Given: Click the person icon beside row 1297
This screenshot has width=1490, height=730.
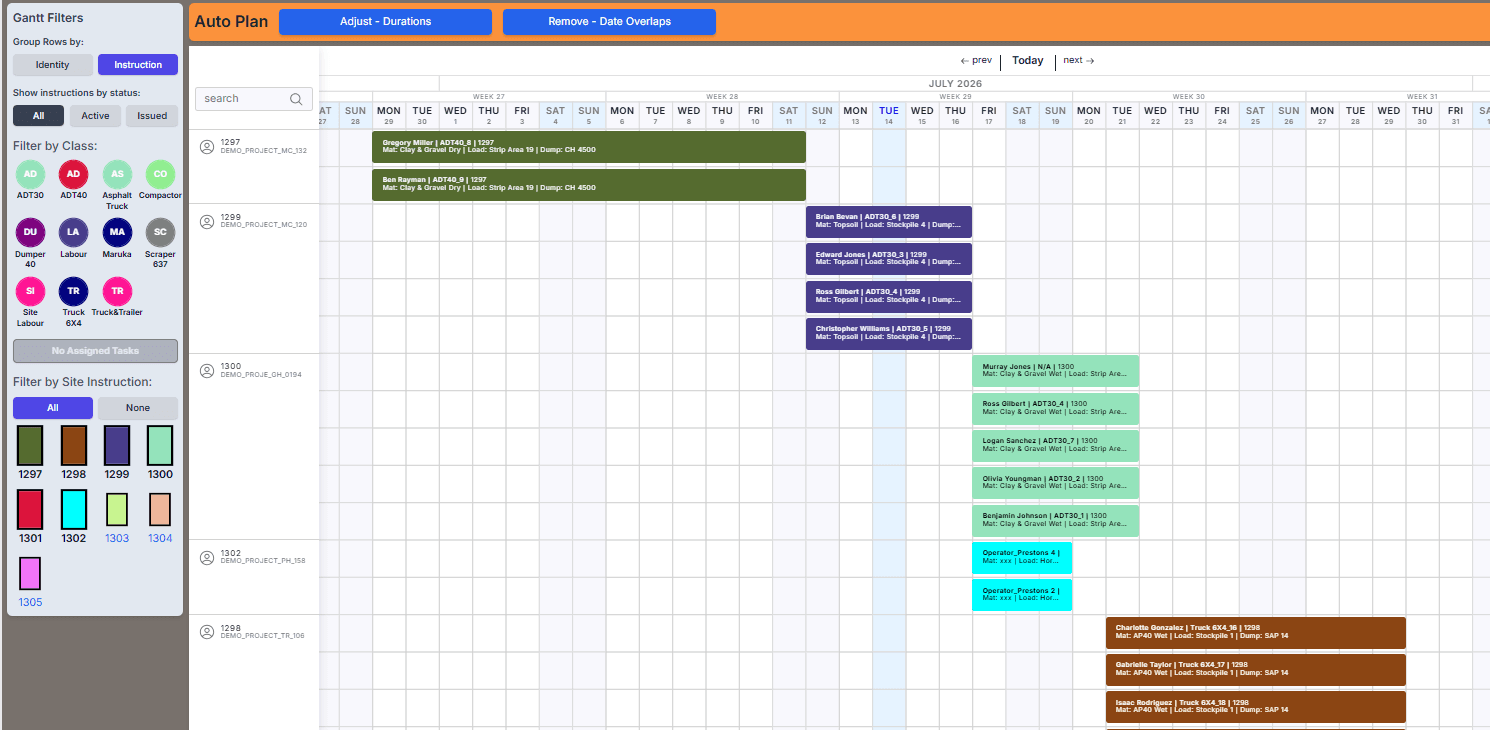Looking at the screenshot, I should (207, 147).
